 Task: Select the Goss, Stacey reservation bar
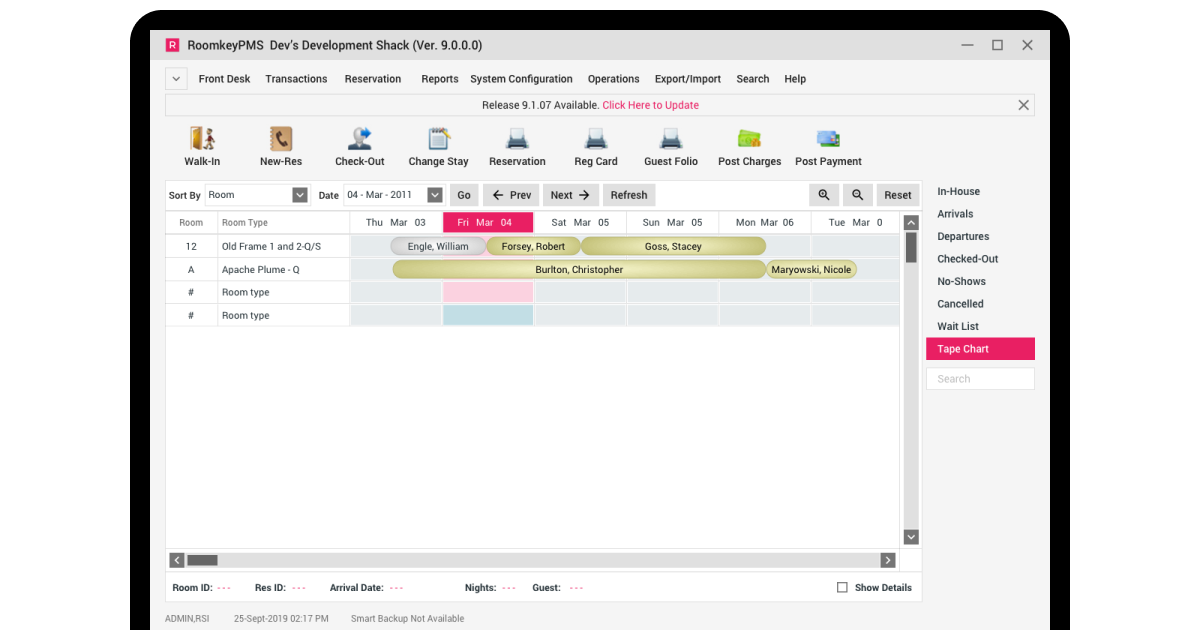[673, 246]
